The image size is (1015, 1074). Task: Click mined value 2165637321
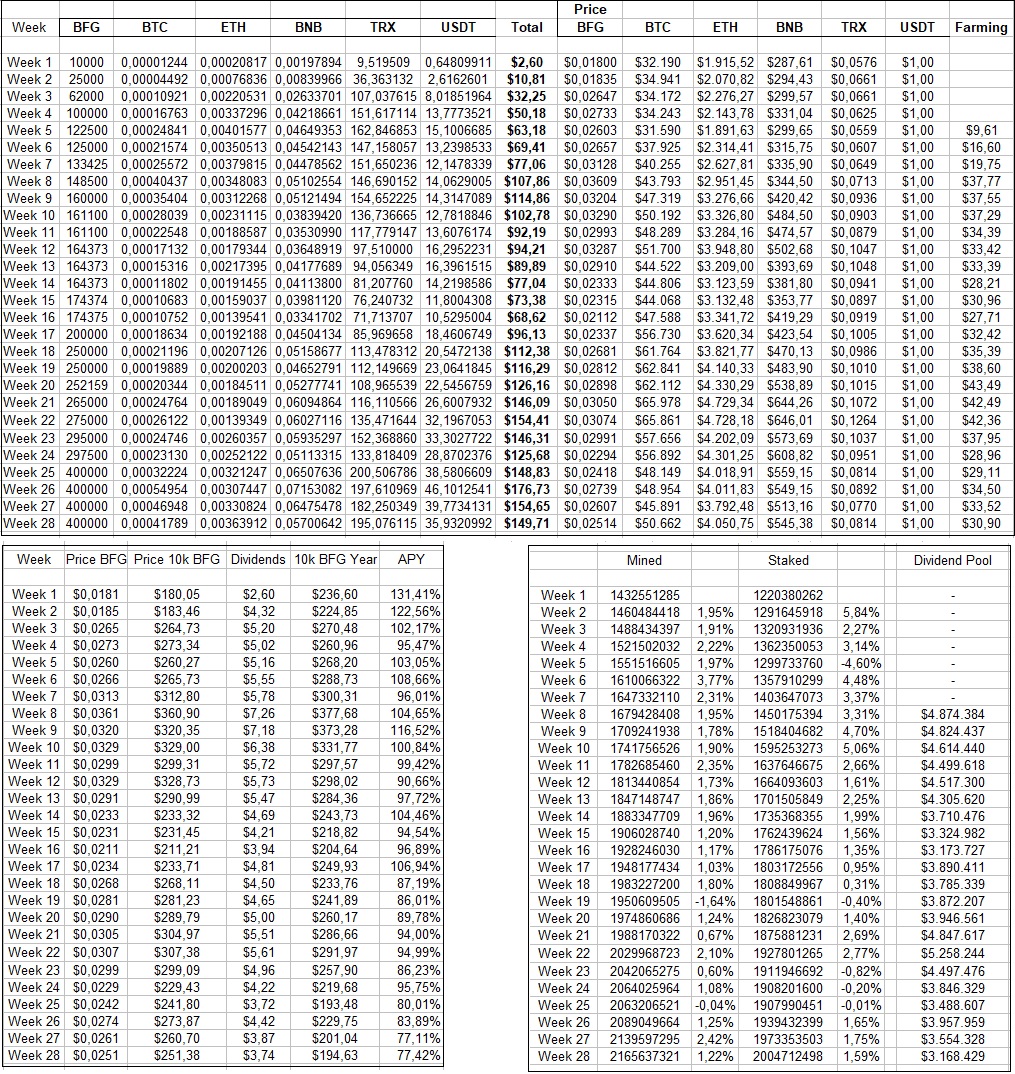(645, 1056)
